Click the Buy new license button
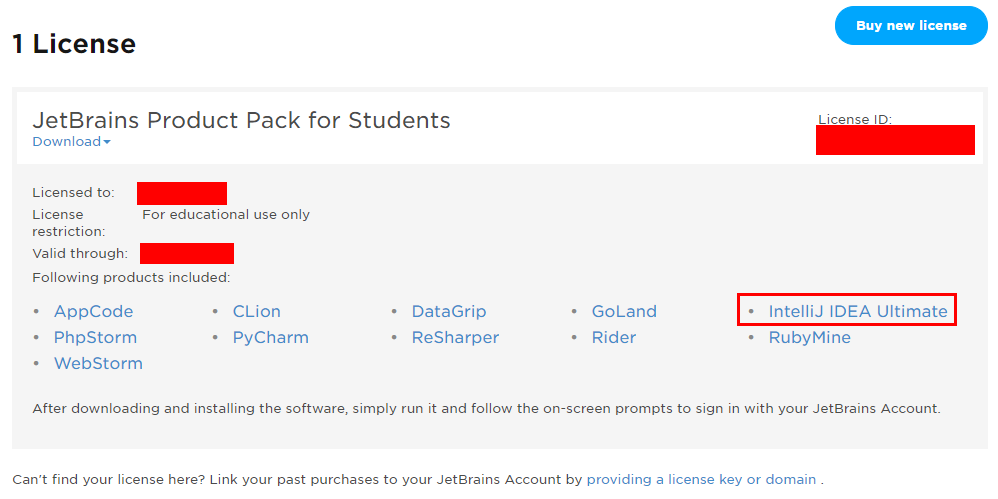This screenshot has height=499, width=998. point(911,25)
